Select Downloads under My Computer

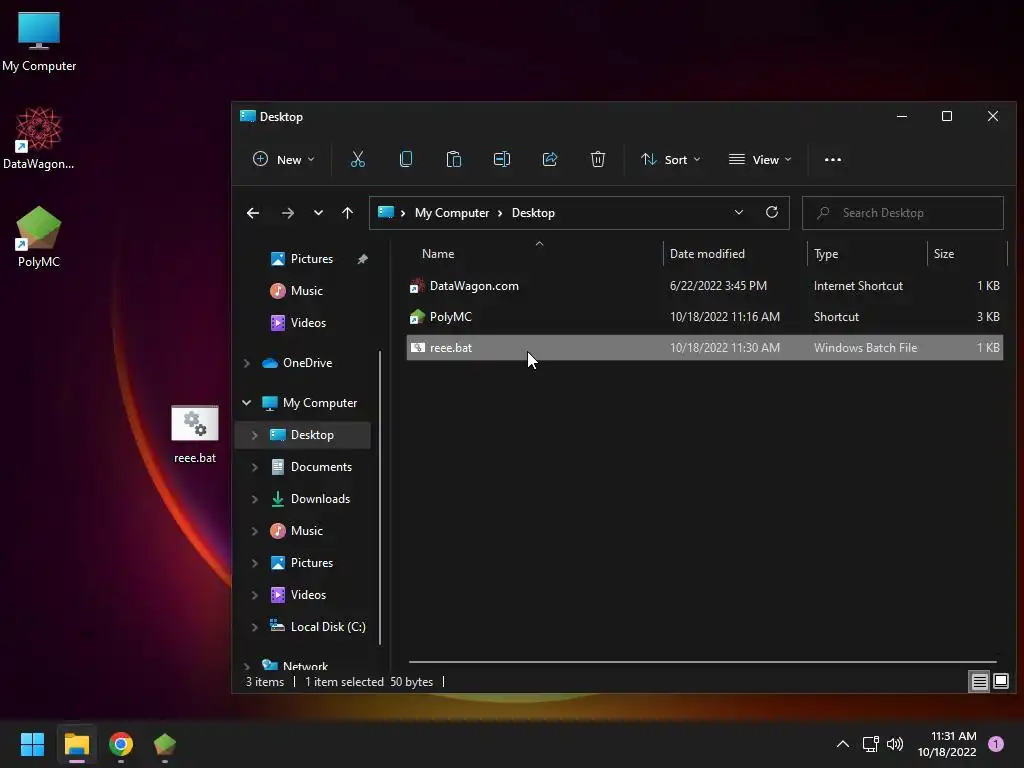[320, 499]
